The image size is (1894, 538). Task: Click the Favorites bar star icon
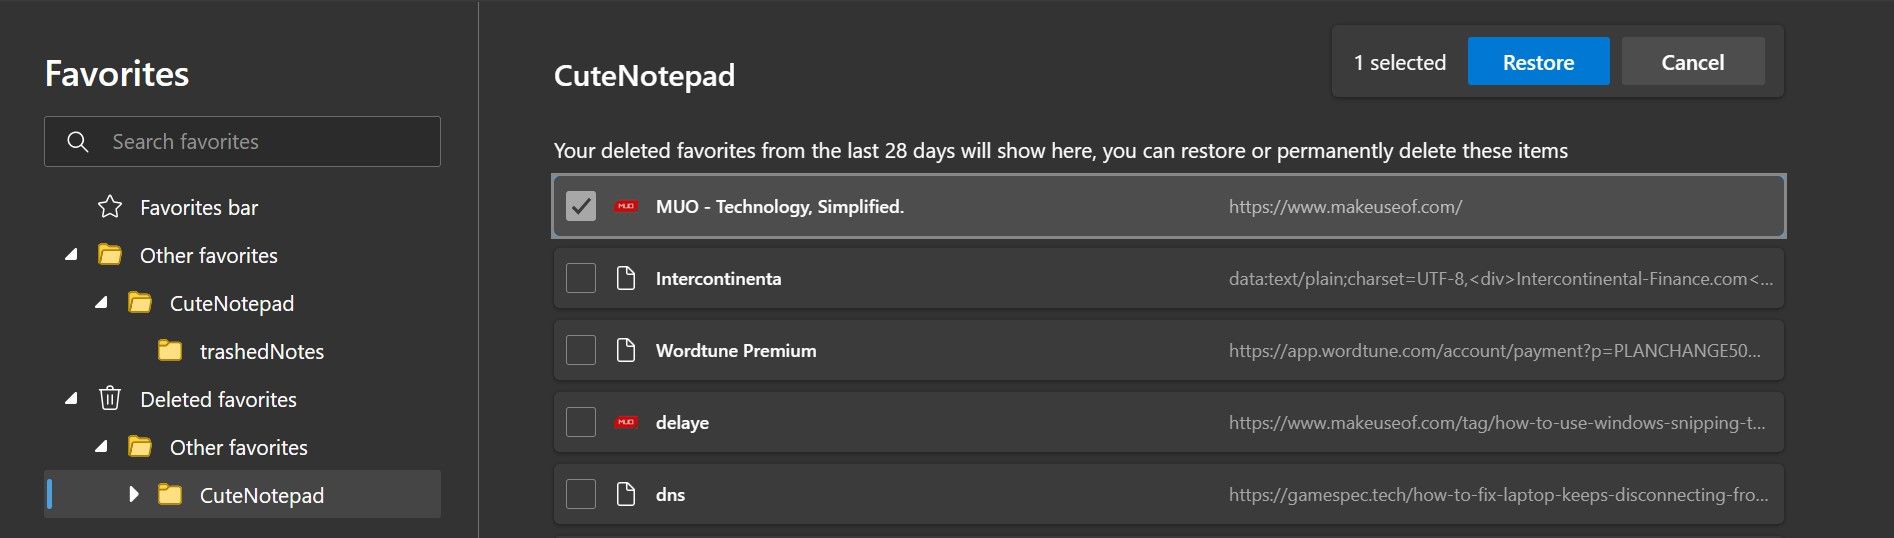[110, 207]
